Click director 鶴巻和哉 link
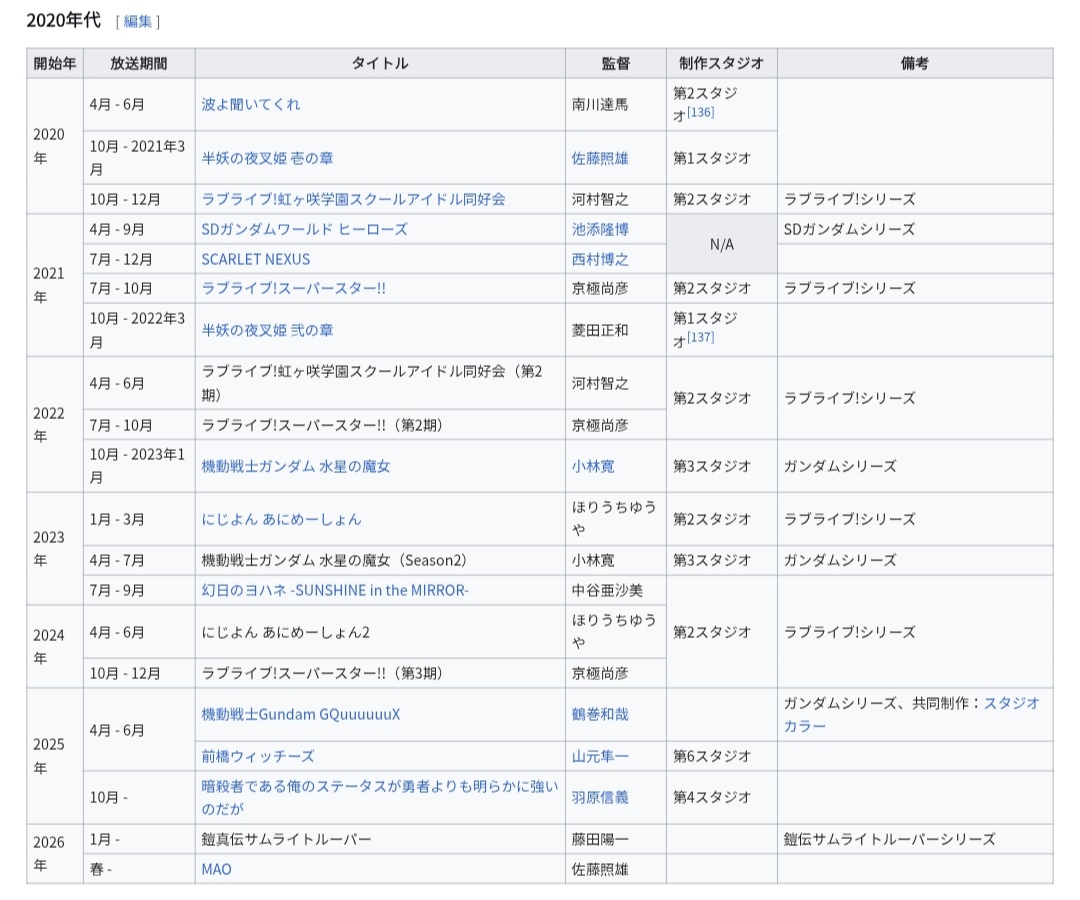Image resolution: width=1080 pixels, height=900 pixels. click(x=600, y=714)
